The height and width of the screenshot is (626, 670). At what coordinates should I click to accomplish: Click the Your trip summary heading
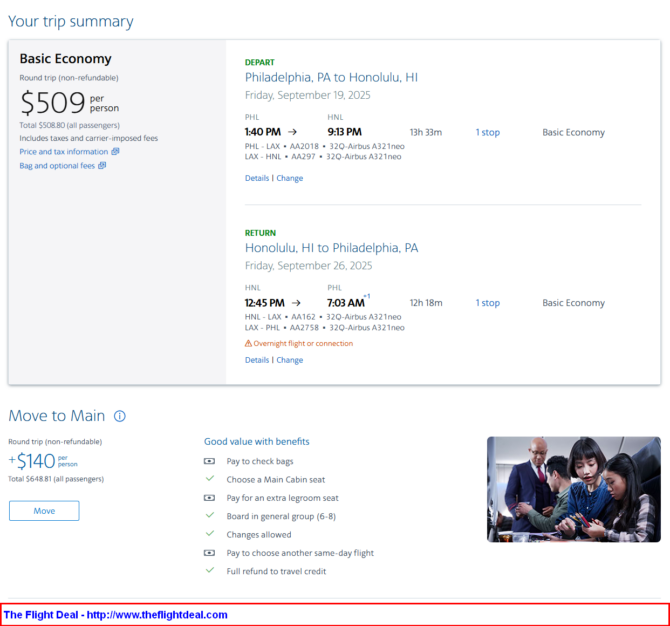71,22
